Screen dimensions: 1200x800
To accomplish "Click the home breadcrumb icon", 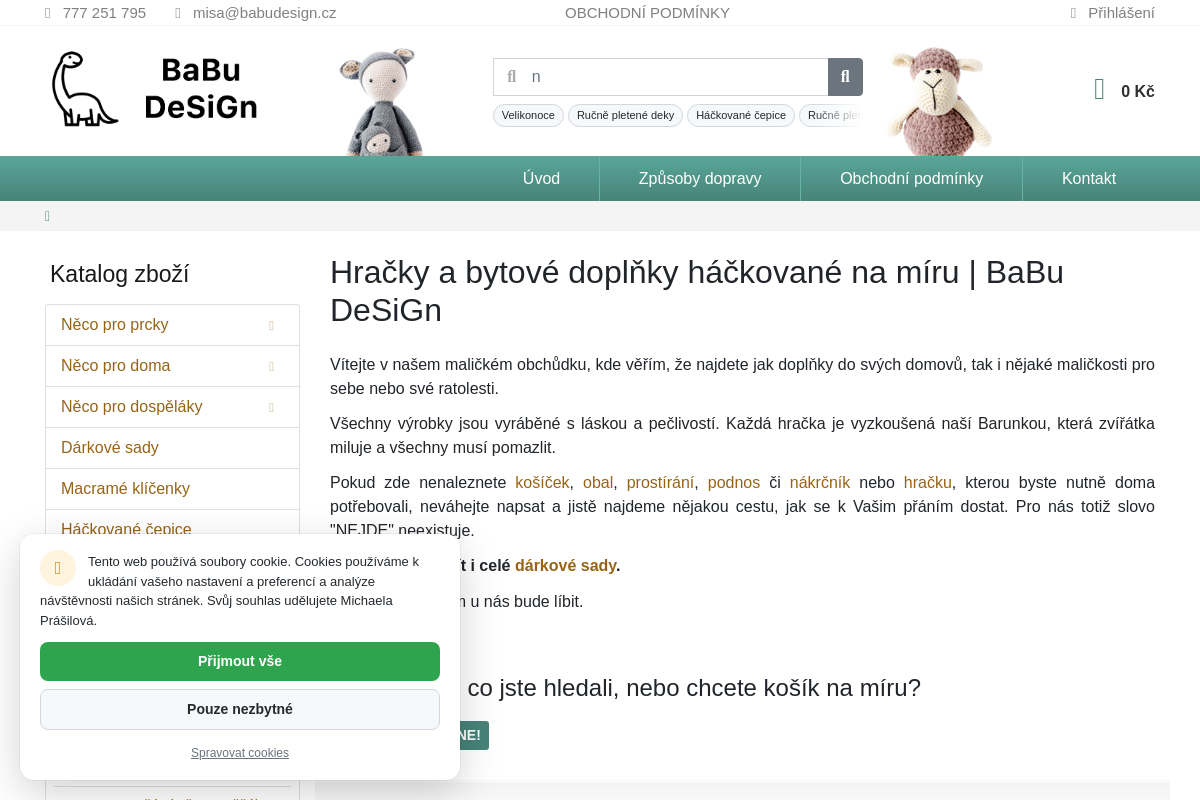I will (x=47, y=216).
